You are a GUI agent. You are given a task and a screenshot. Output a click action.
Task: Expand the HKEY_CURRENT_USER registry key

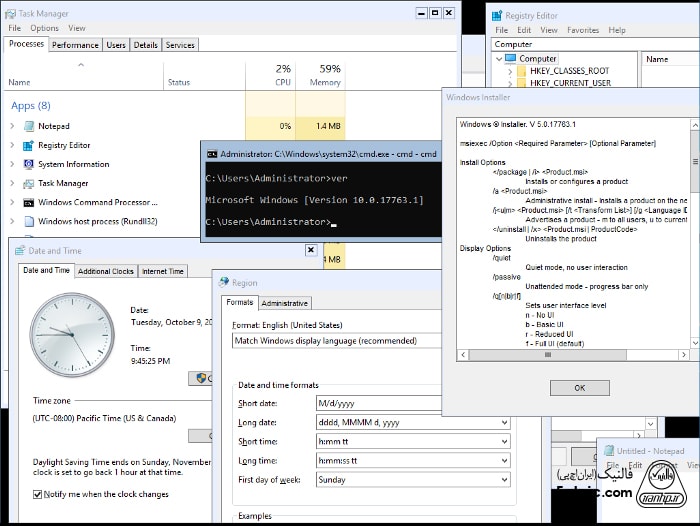coord(509,83)
